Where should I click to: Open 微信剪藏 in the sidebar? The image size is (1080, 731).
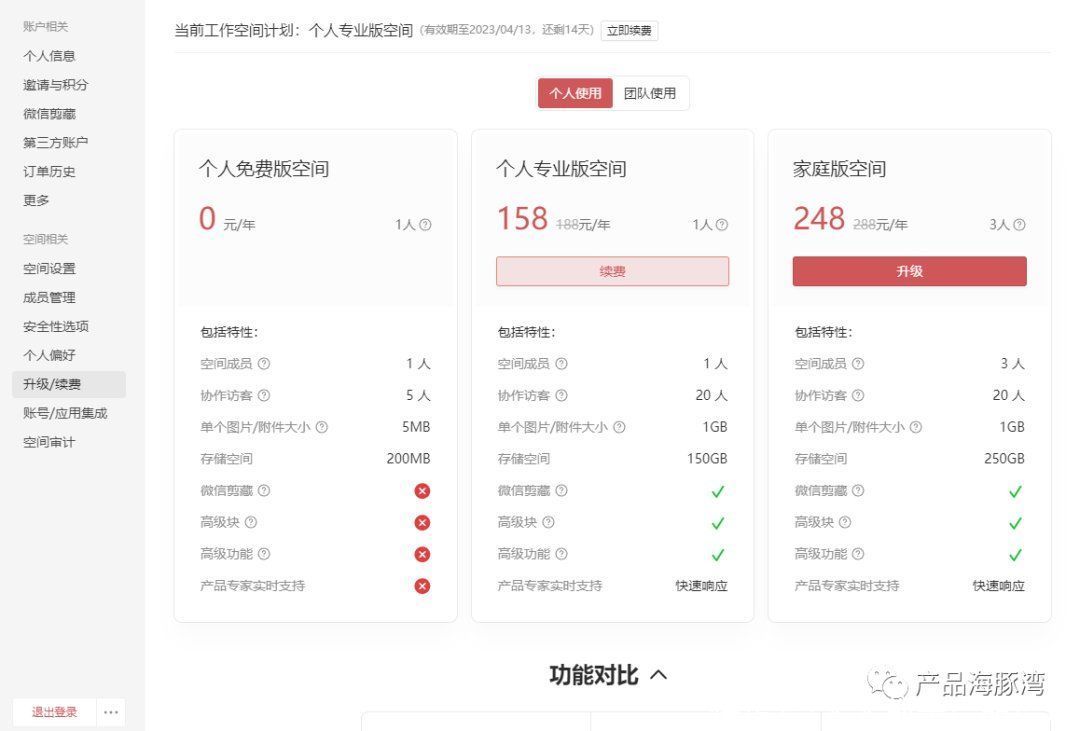49,114
